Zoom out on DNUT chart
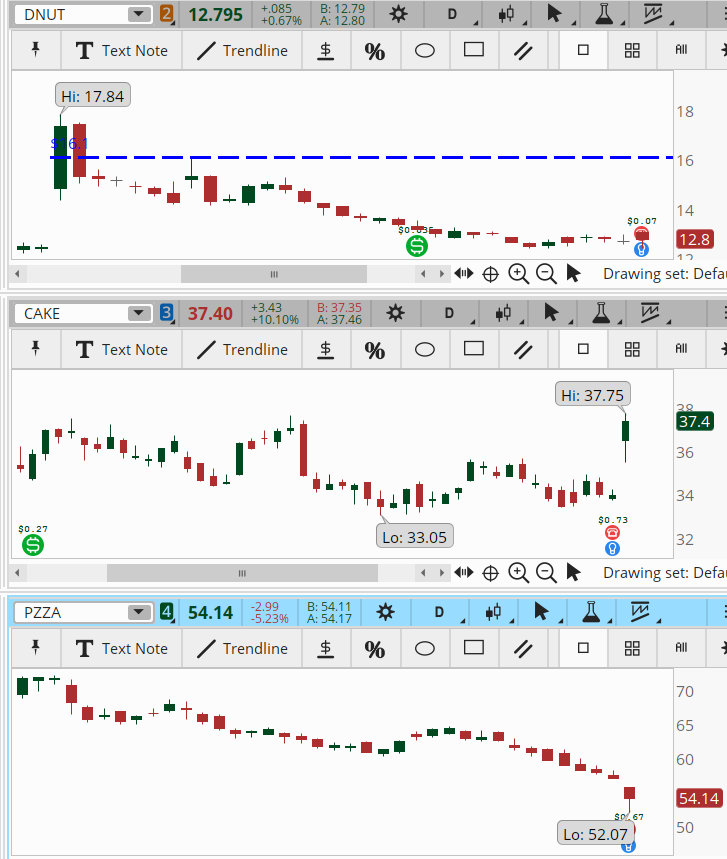Viewport: 727px width, 859px height. (546, 273)
